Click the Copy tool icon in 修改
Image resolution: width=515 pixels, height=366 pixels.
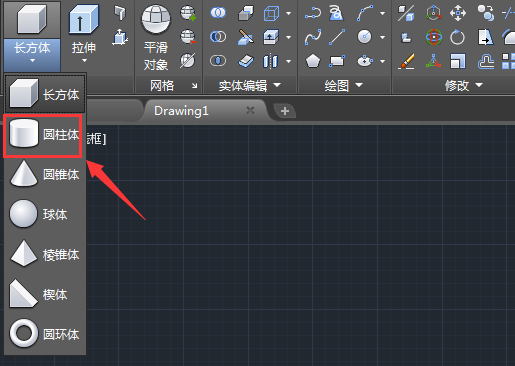485,13
